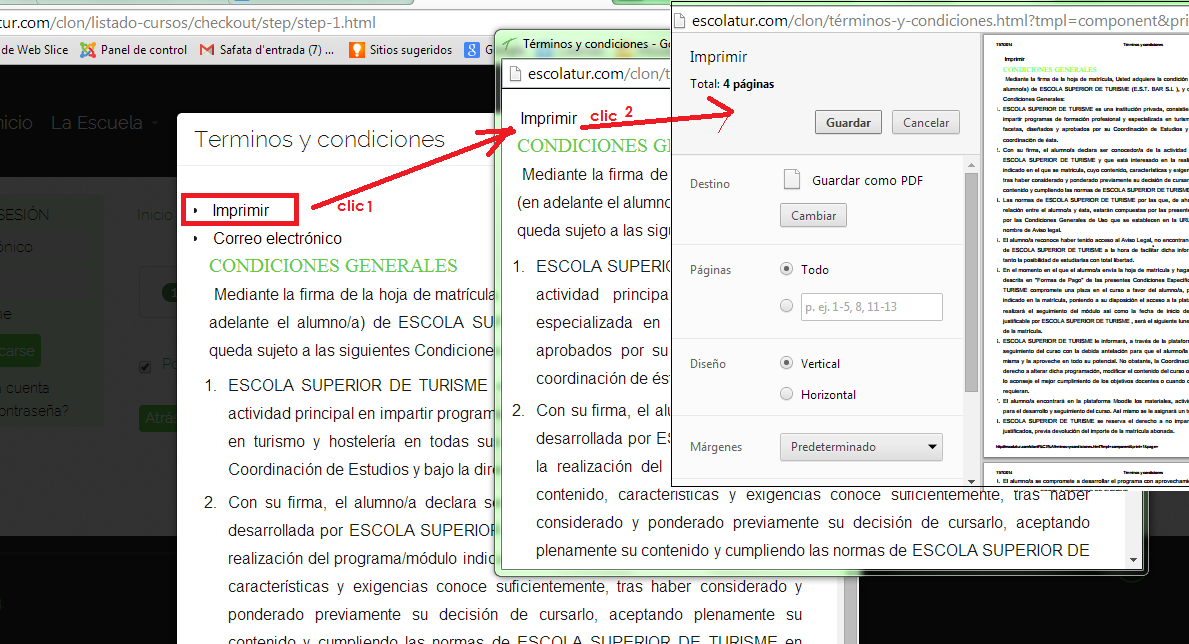Viewport: 1189px width, 644px height.
Task: Toggle the checkbox behind the Terminos modal
Action: tap(145, 367)
